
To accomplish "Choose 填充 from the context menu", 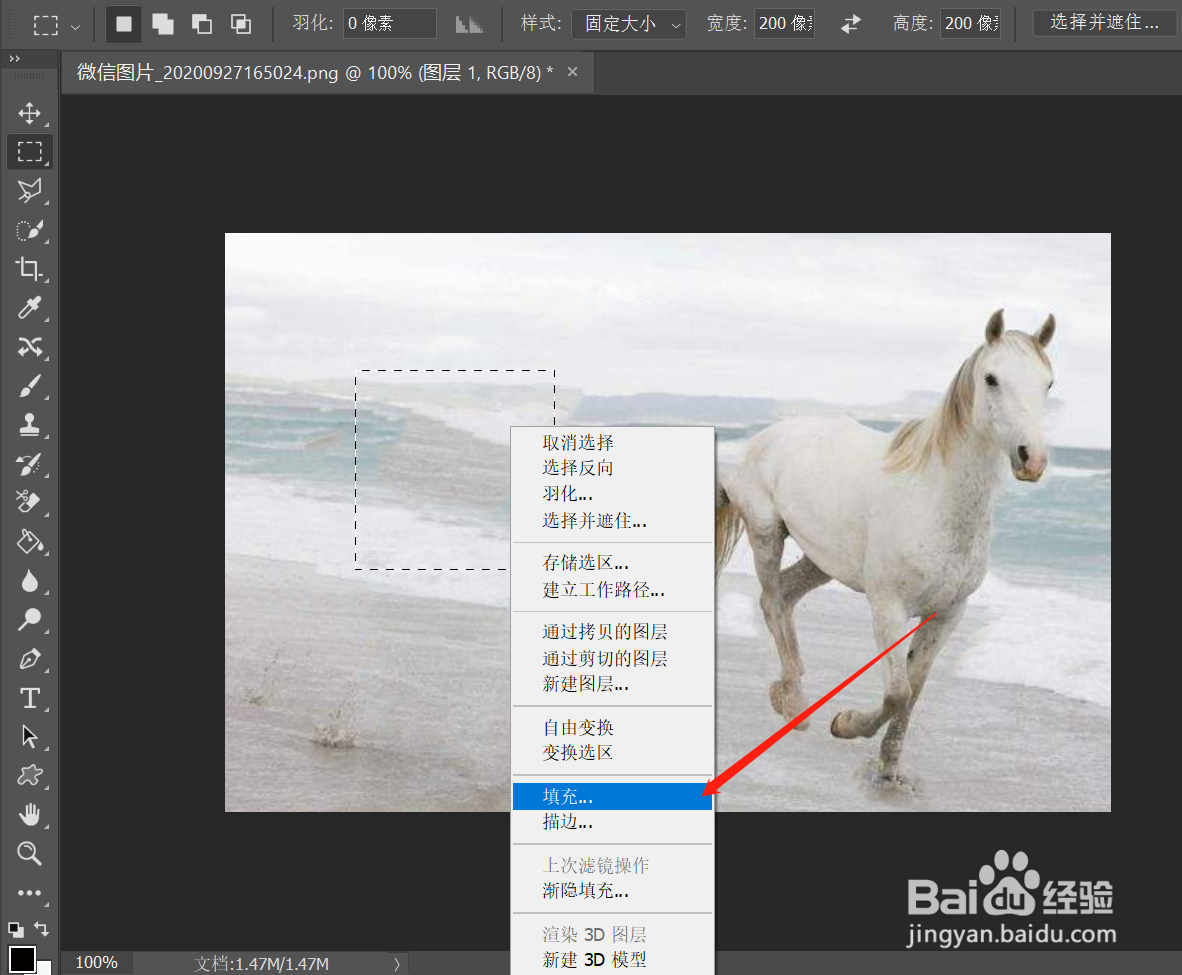I will [567, 796].
